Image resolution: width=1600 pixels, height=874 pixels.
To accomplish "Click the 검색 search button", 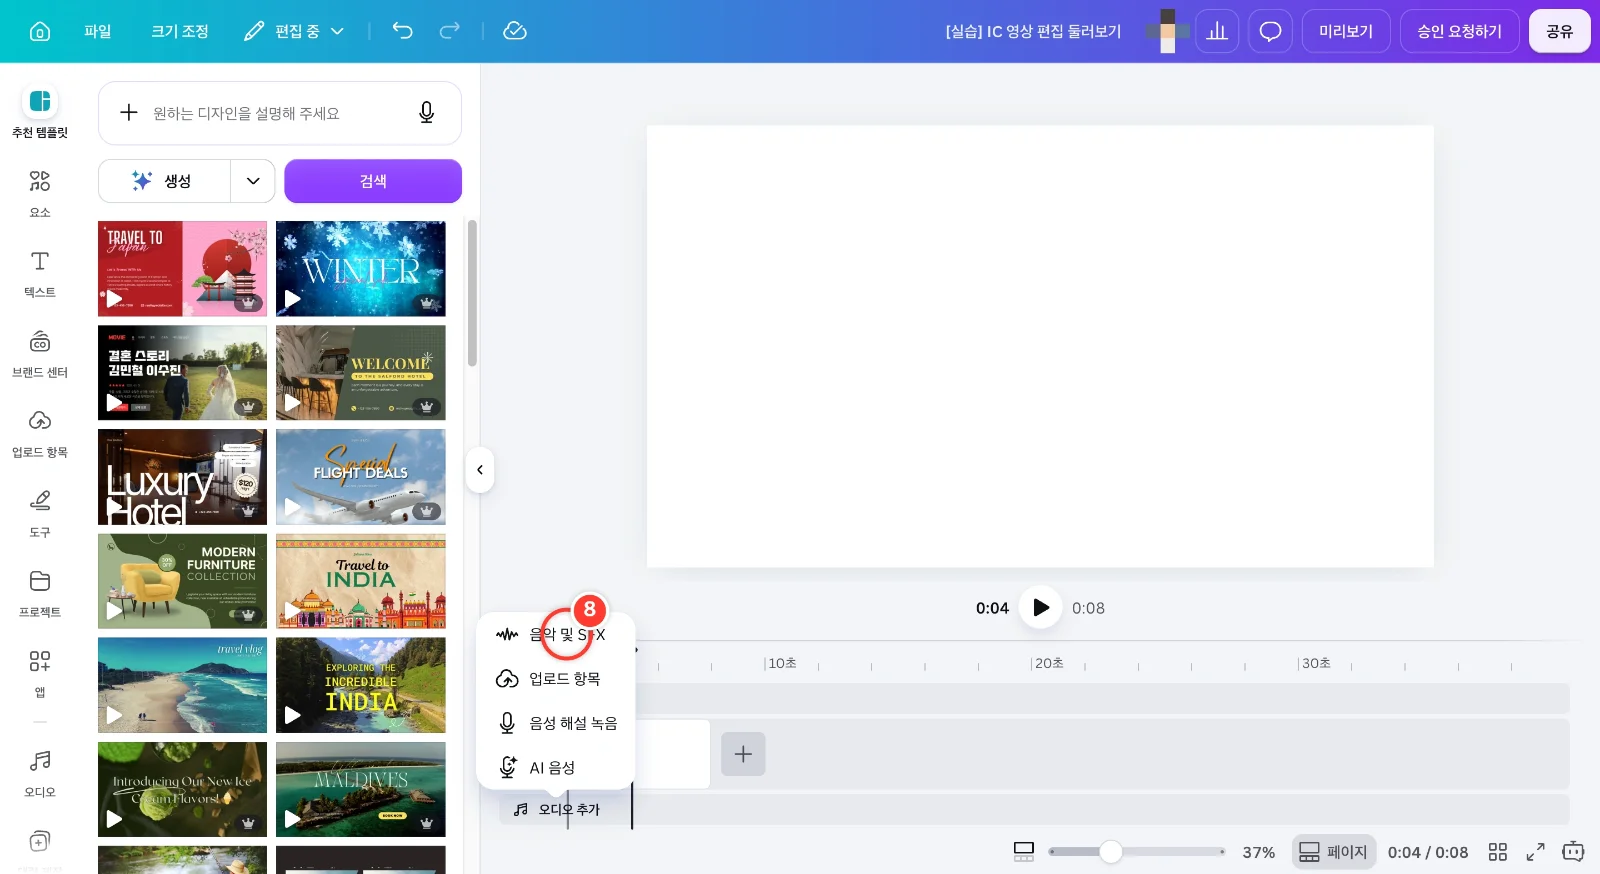I will coord(373,181).
